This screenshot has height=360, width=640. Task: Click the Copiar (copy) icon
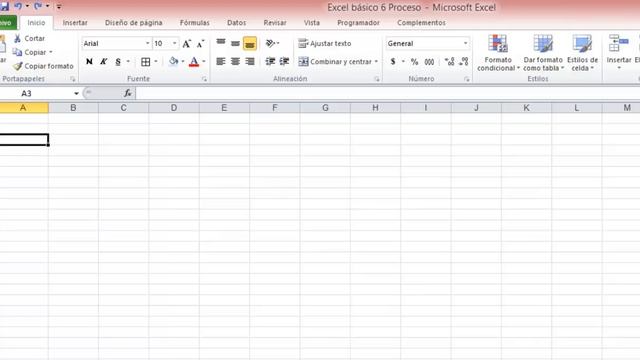coord(17,52)
